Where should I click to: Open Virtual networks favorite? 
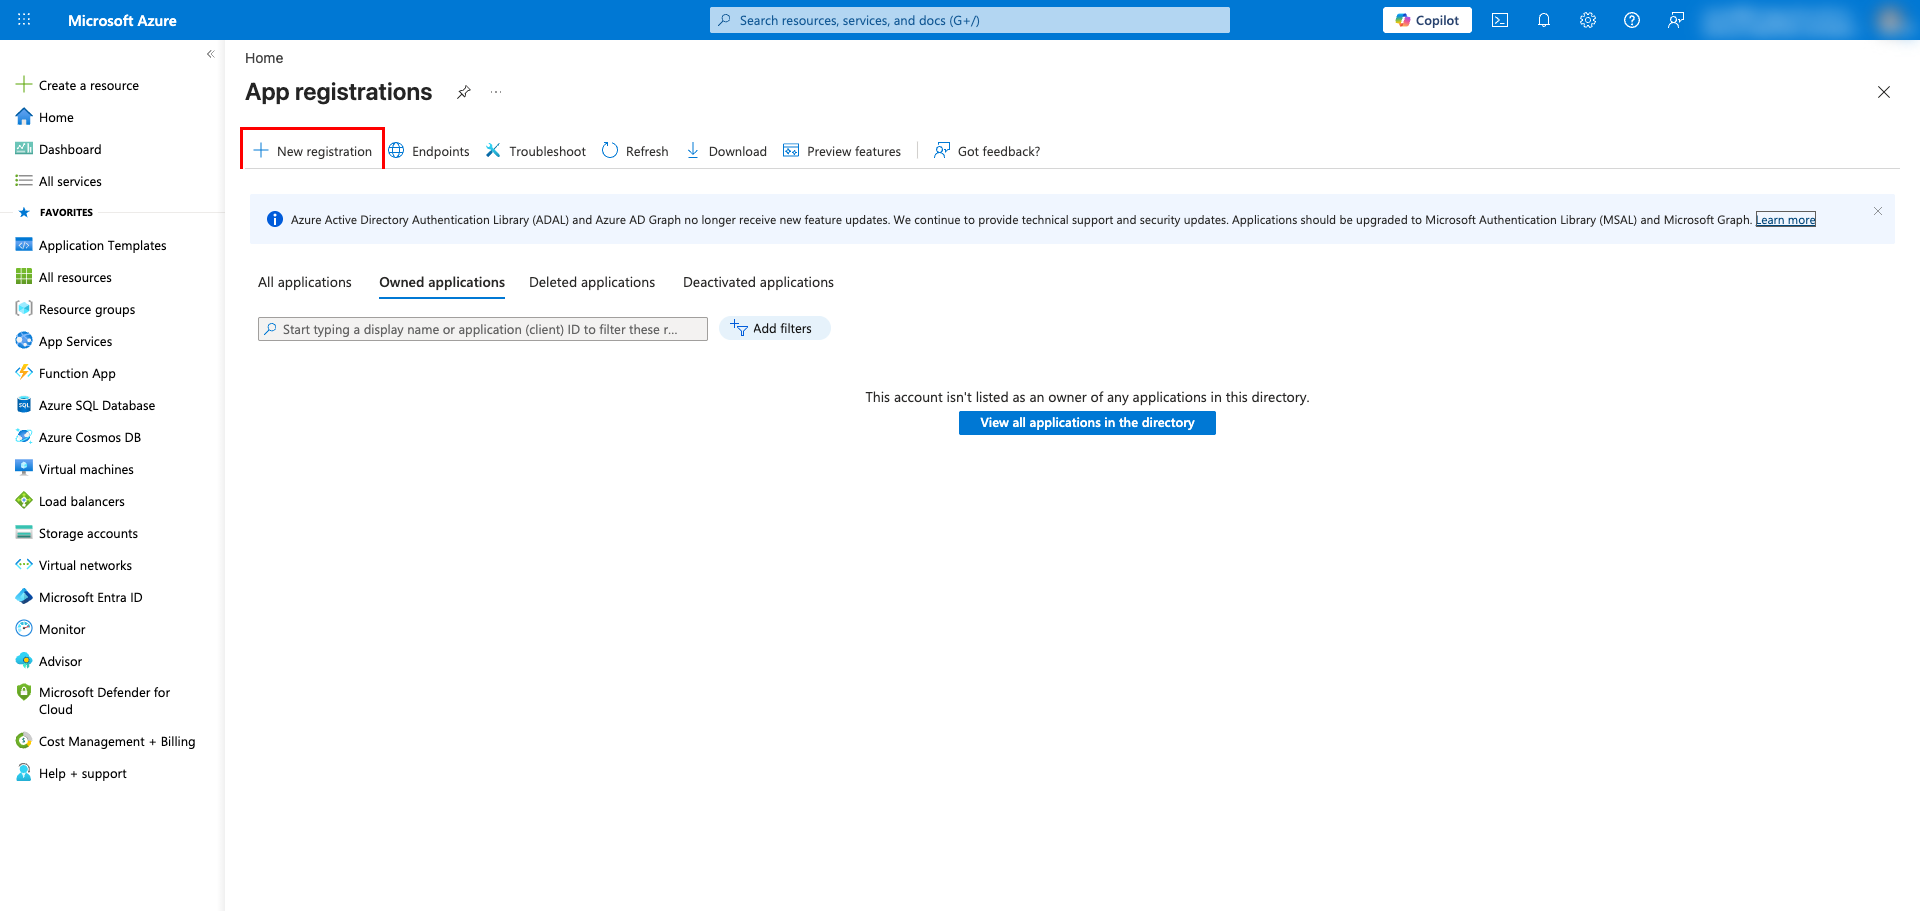tap(85, 565)
